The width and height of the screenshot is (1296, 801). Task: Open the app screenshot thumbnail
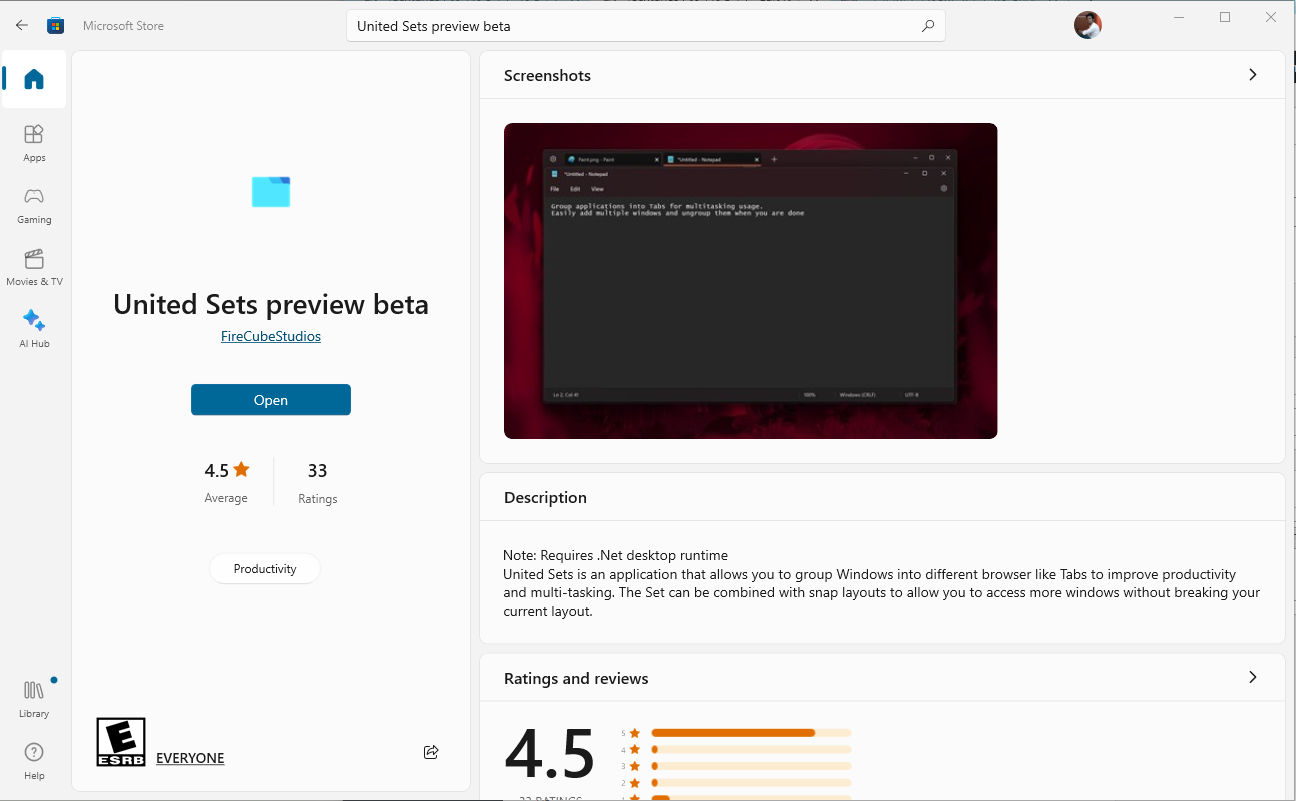[751, 281]
